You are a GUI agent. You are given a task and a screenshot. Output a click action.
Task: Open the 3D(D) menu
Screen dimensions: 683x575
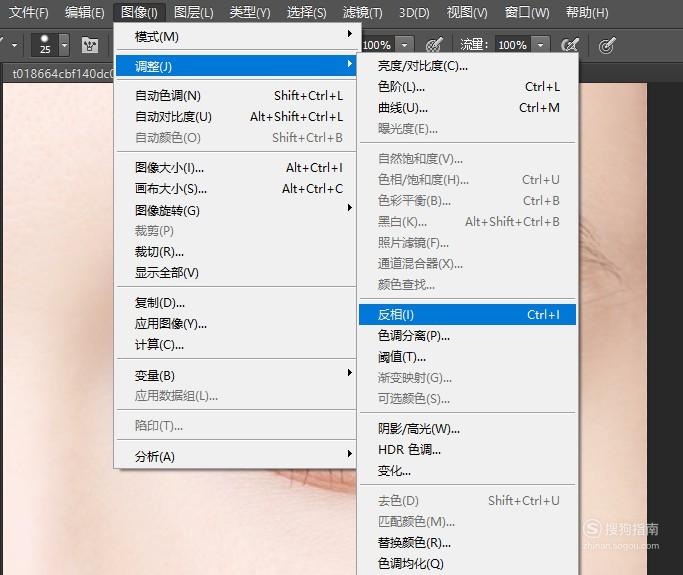coord(414,12)
